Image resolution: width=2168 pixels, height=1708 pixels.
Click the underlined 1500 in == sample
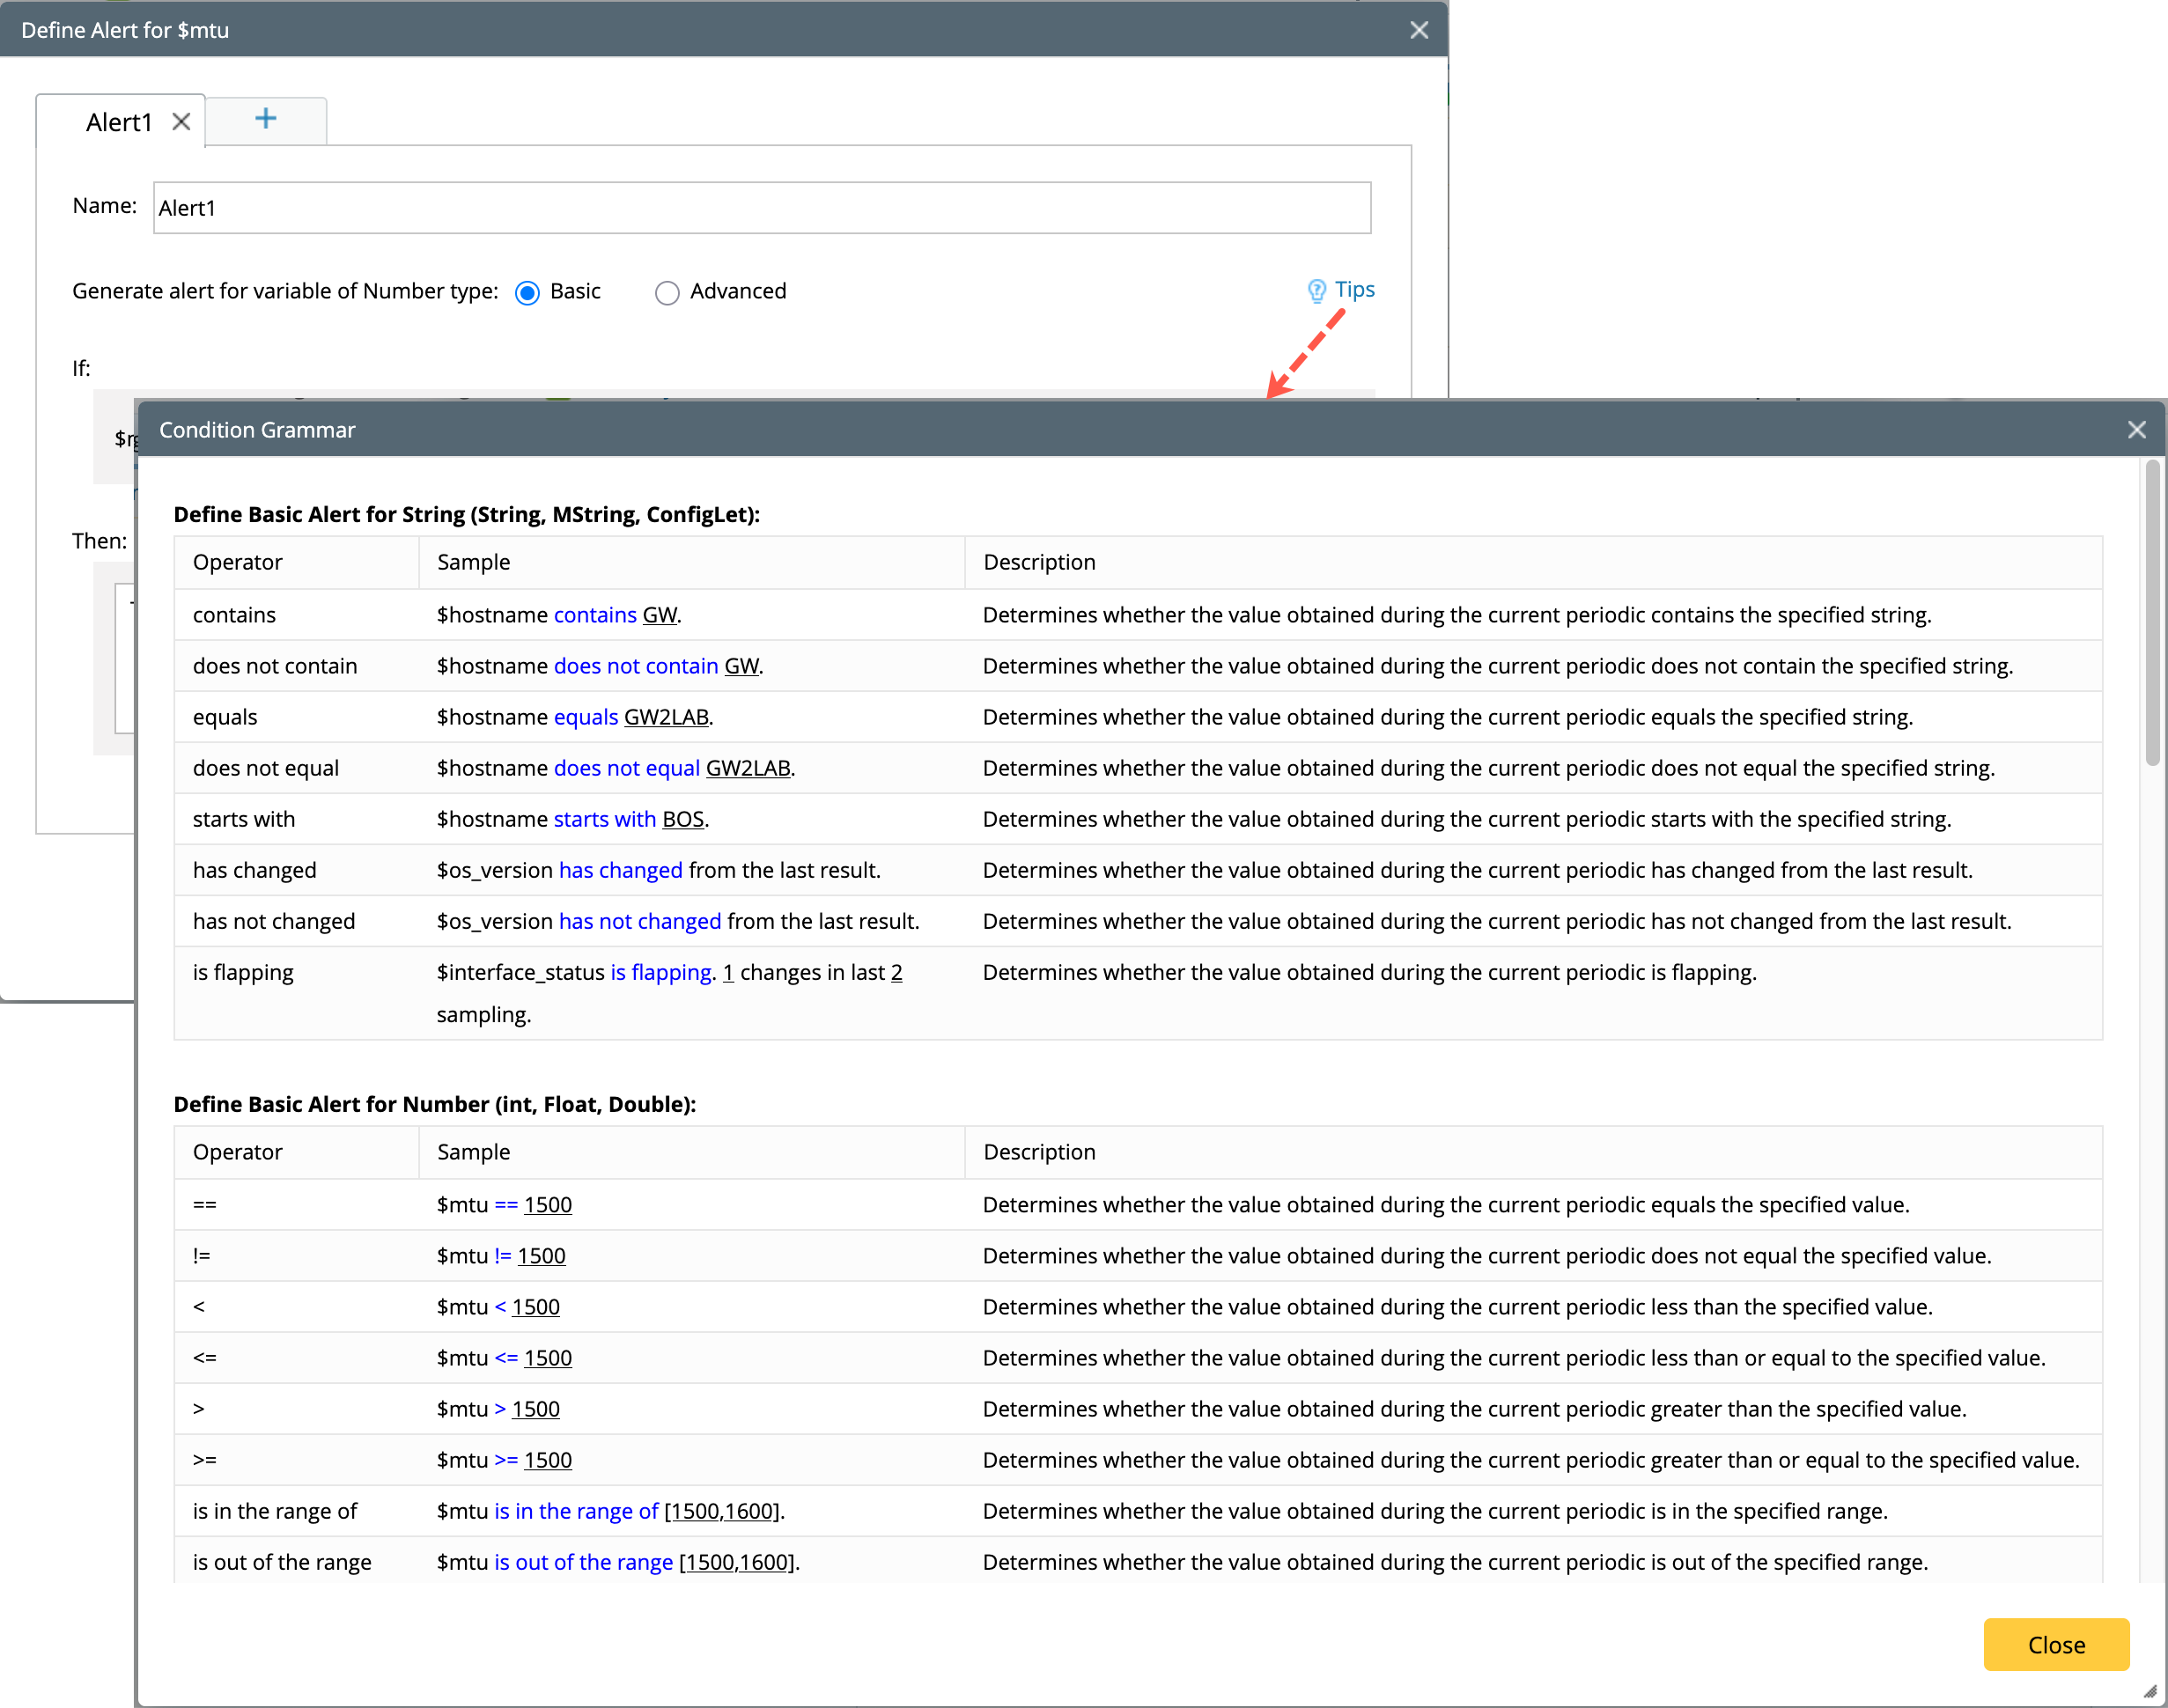point(548,1205)
